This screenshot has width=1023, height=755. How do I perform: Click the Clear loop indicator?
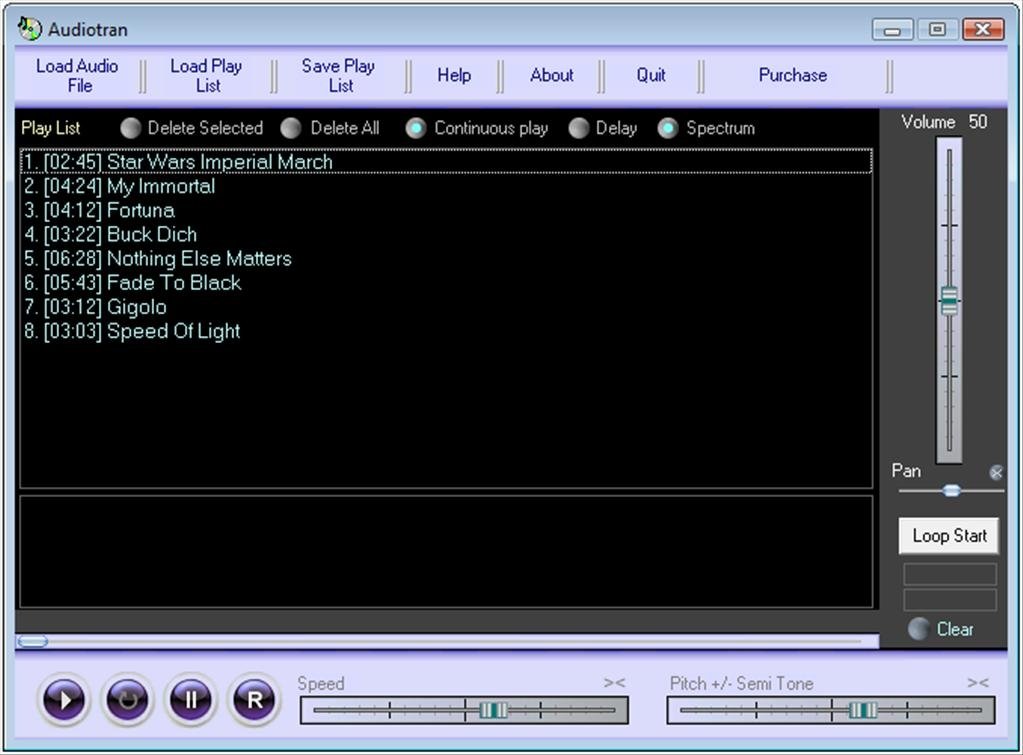click(919, 628)
